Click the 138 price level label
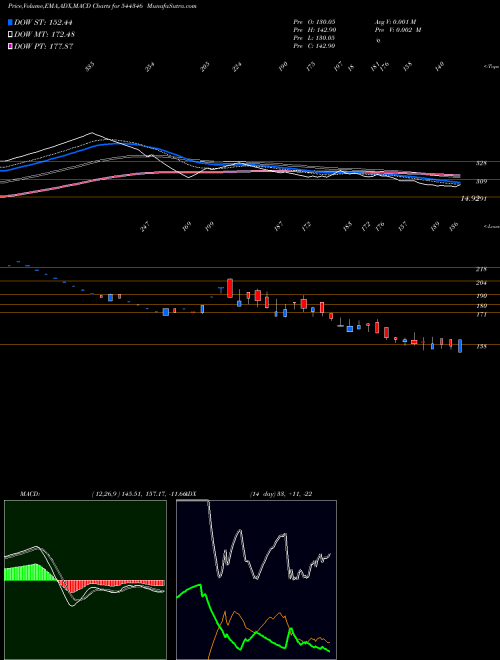500x660 pixels. pos(482,347)
